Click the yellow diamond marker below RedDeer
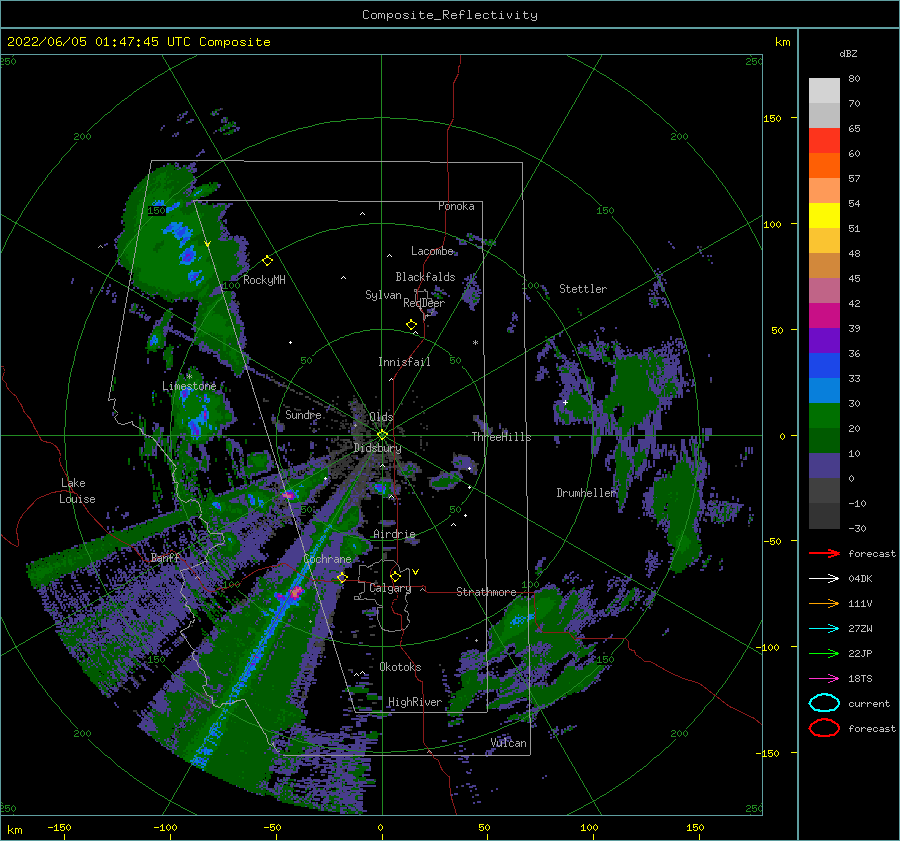This screenshot has height=841, width=900. pyautogui.click(x=411, y=325)
